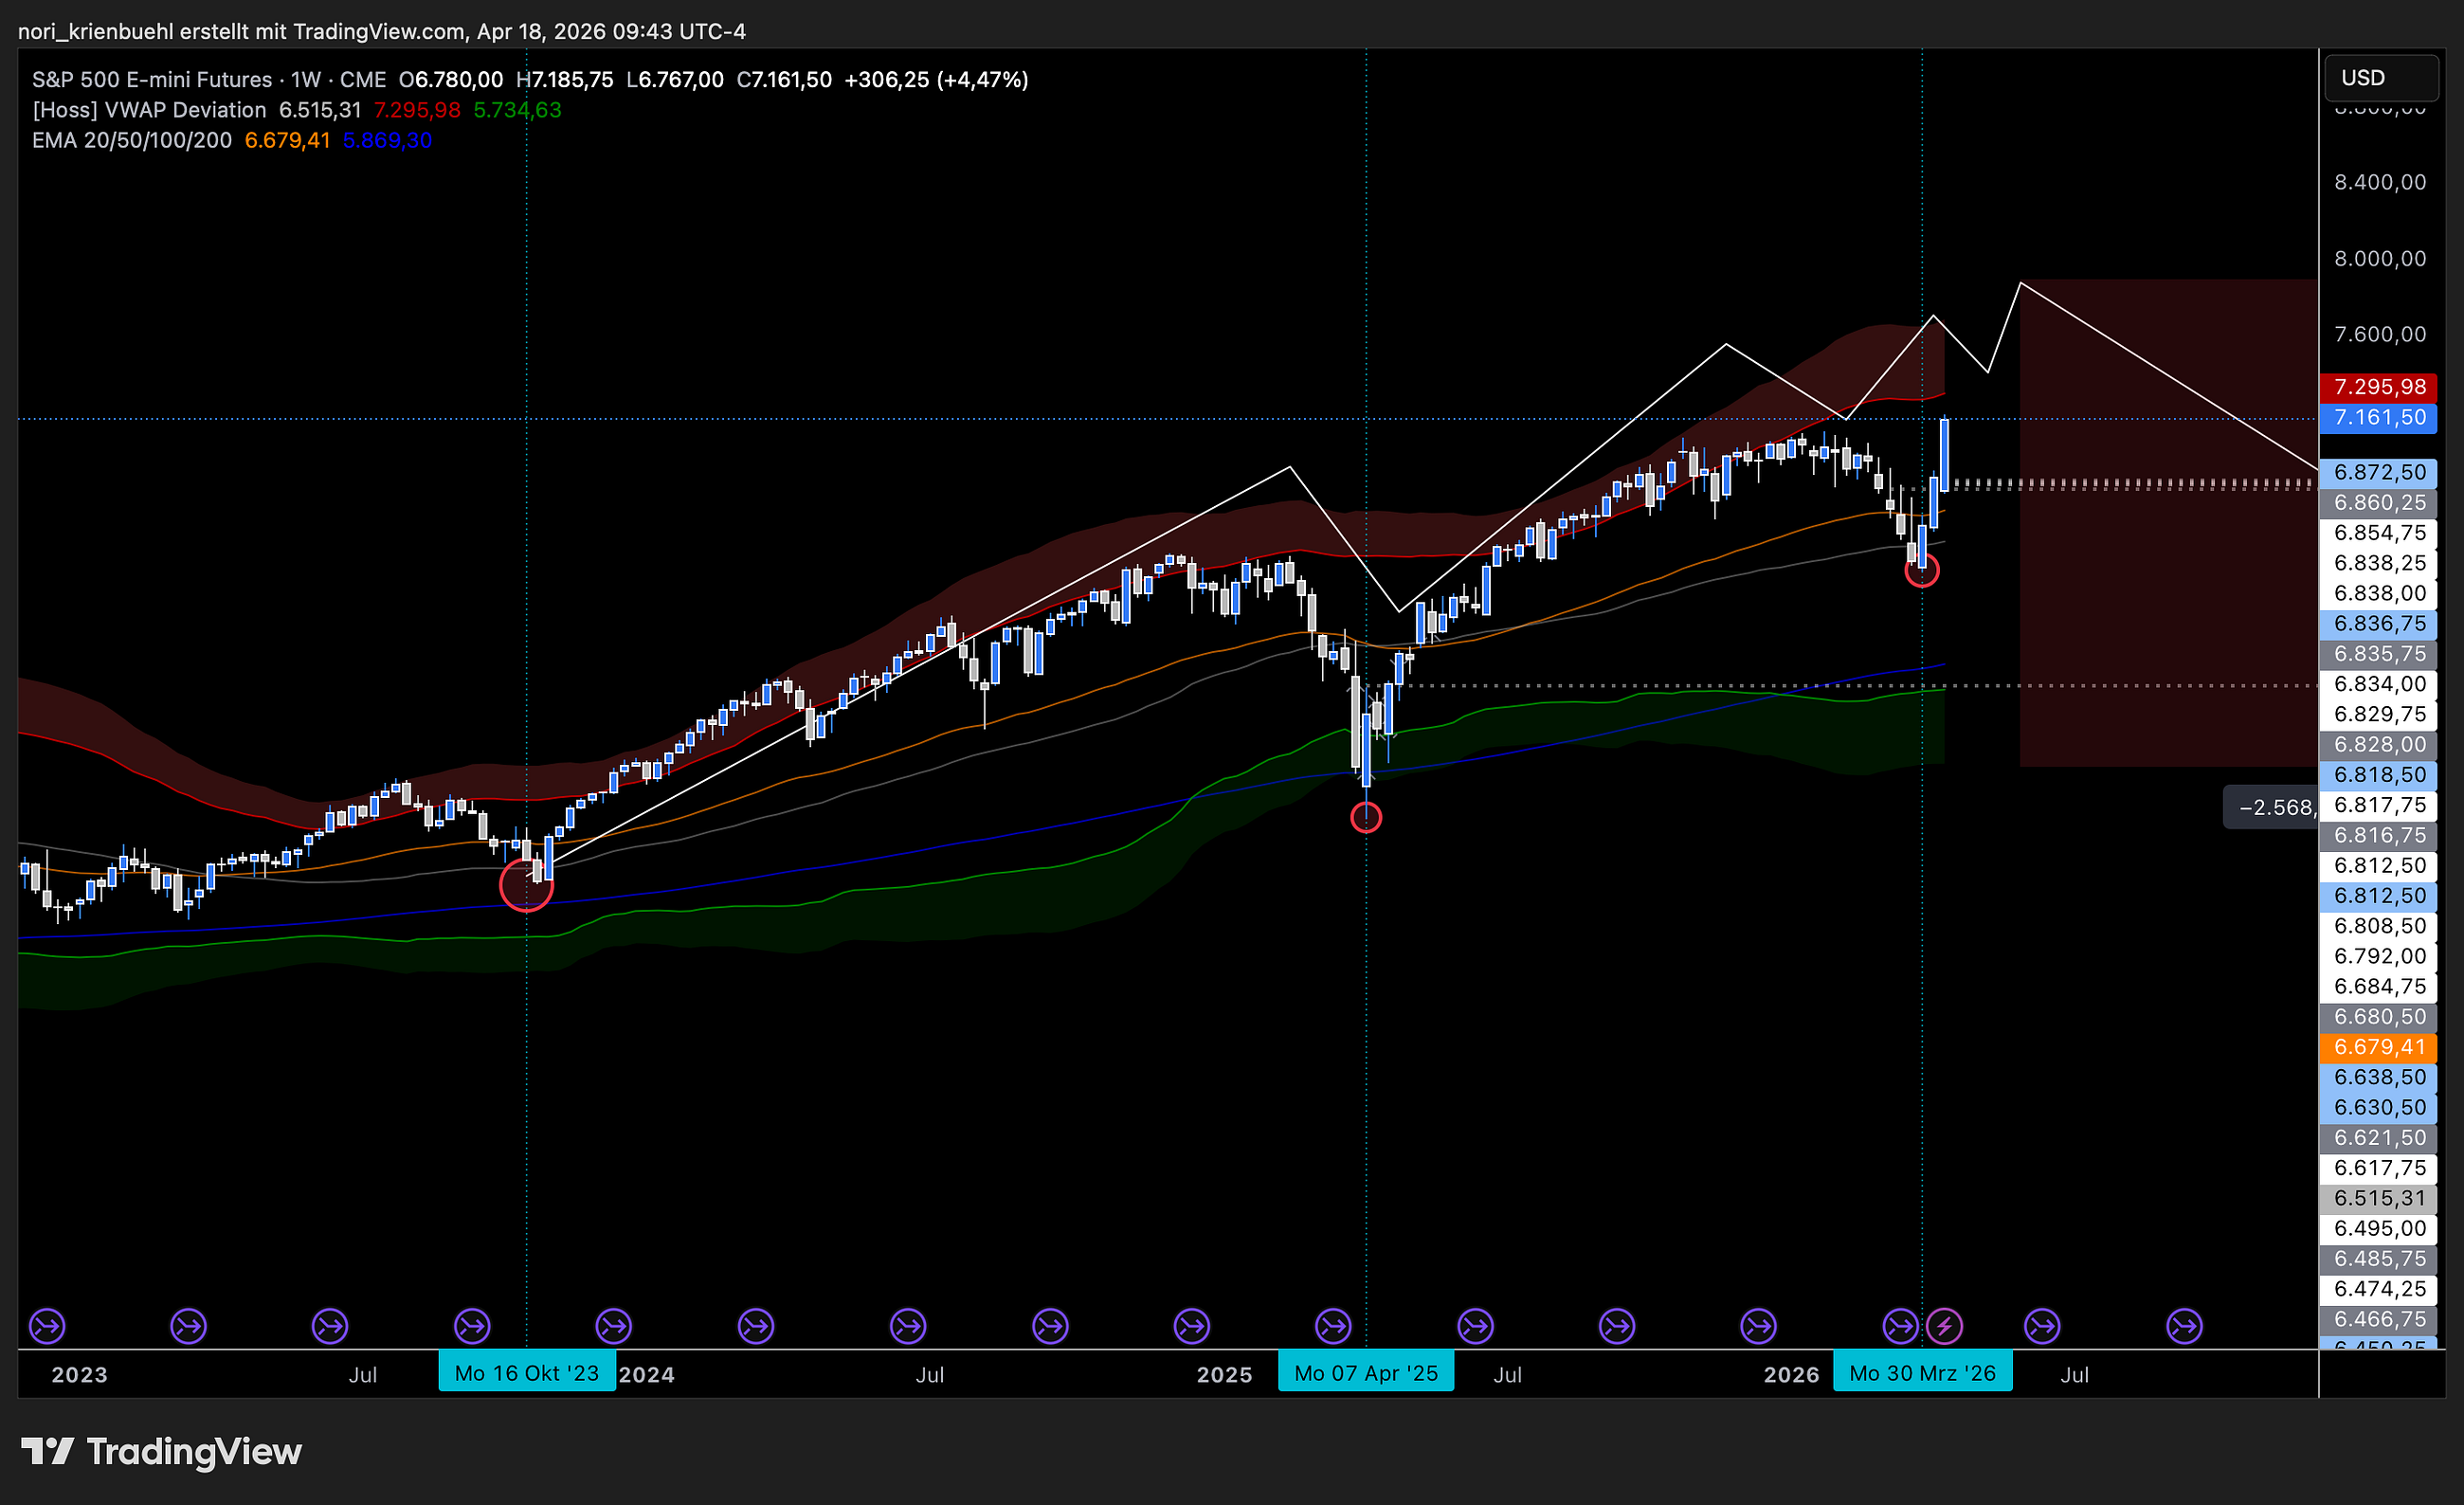
Task: Click the blue 5.869,30 EMA legend value
Action: tap(387, 140)
